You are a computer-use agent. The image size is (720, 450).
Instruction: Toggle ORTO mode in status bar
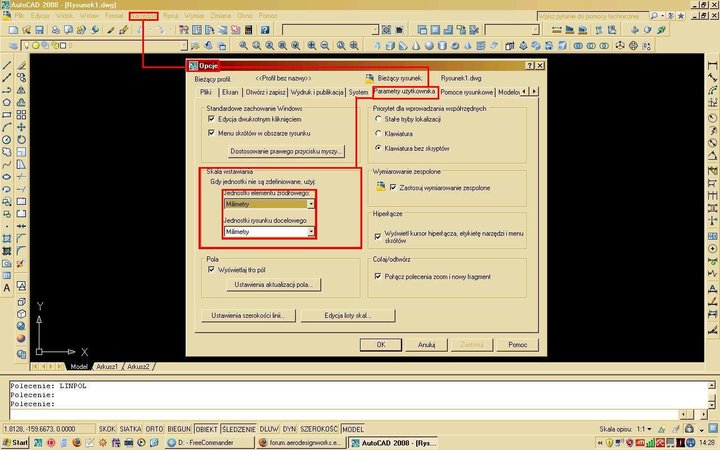pyautogui.click(x=154, y=429)
